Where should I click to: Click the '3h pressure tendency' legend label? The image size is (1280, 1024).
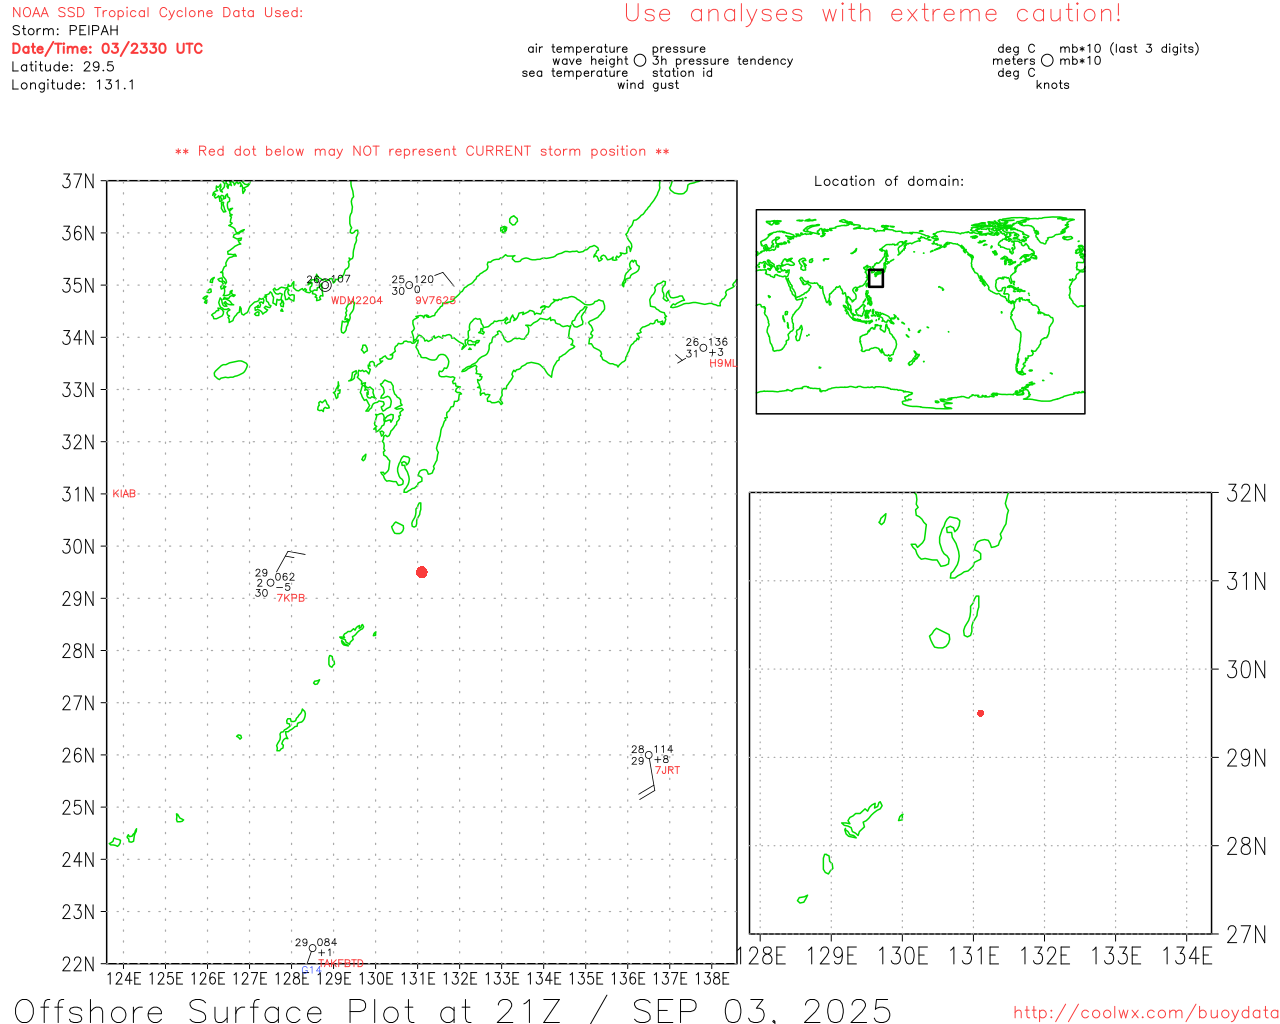click(x=722, y=61)
